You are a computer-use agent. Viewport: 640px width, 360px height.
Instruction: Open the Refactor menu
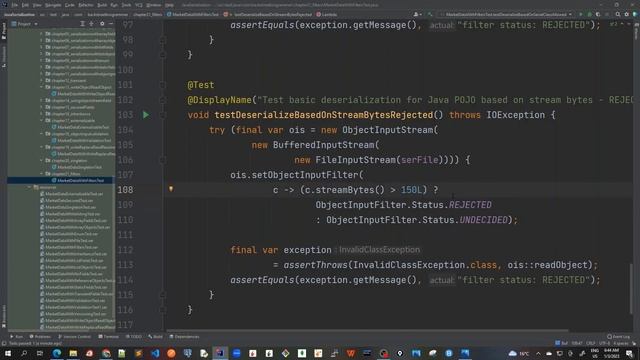(86, 5)
